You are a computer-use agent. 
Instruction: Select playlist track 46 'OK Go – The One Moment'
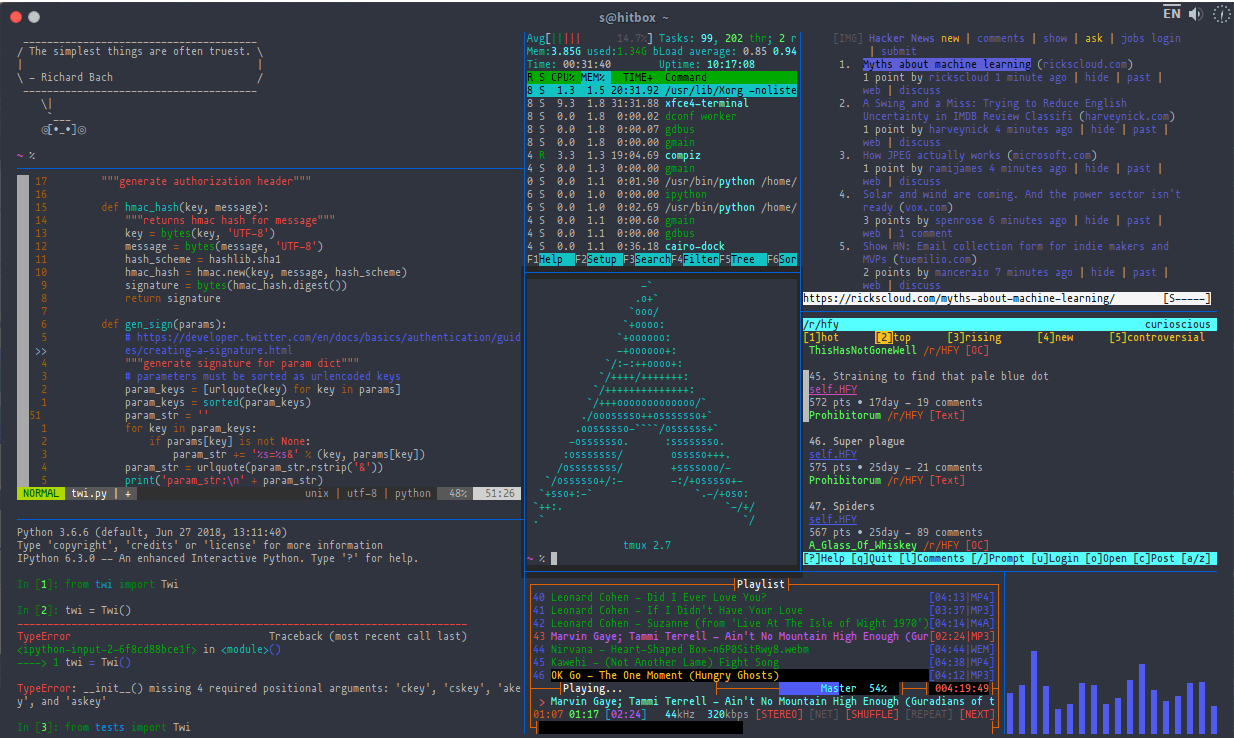(765, 676)
